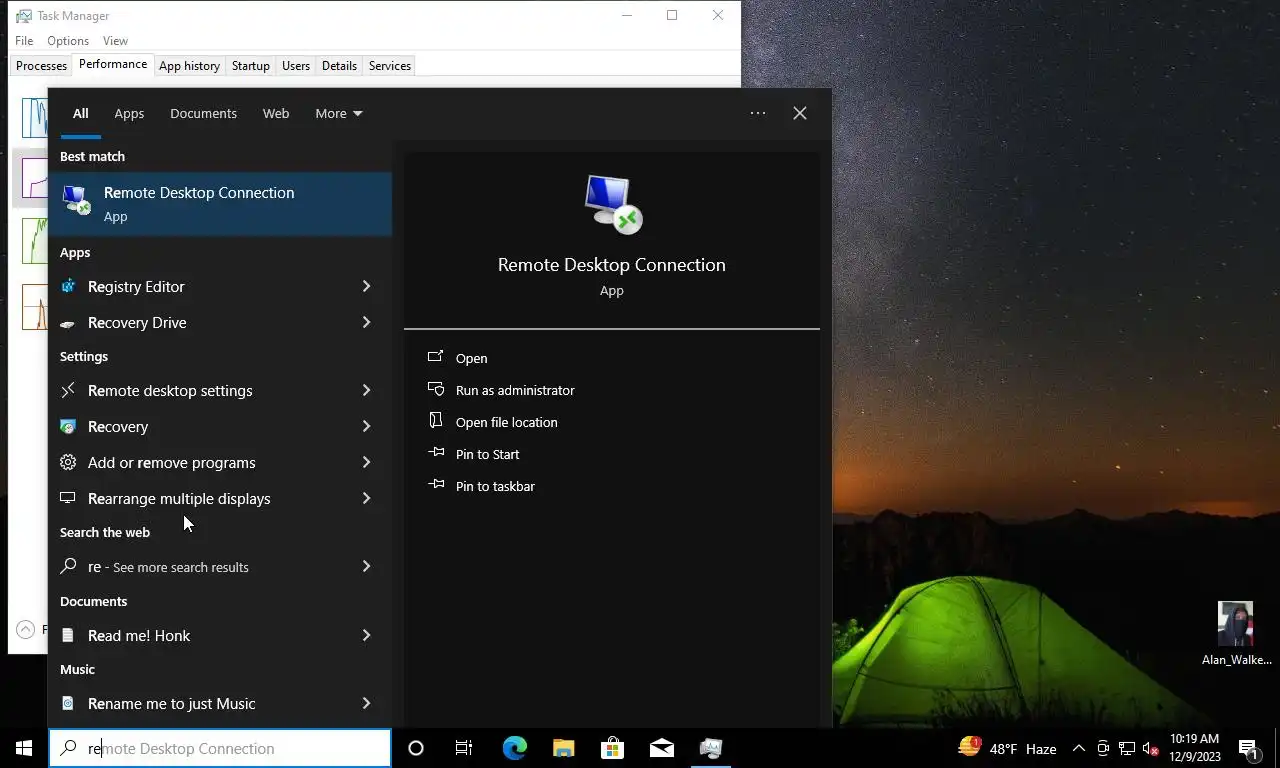Screen dimensions: 1280x768
Task: Switch to Task Manager Users tab
Action: click(x=296, y=66)
